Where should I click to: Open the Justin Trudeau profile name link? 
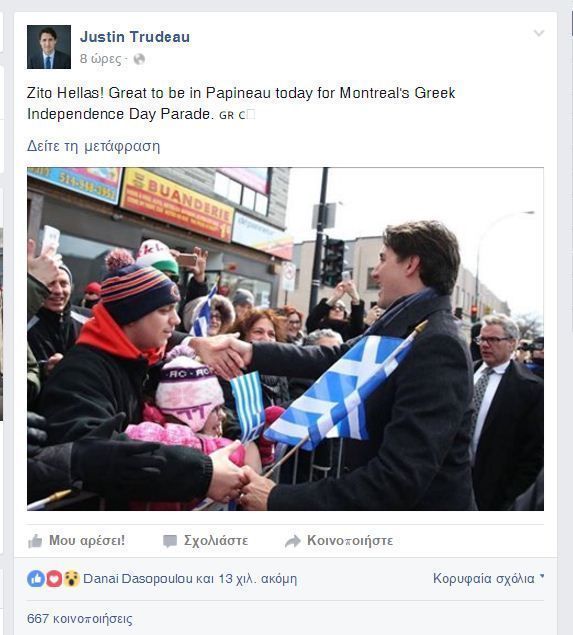tap(135, 37)
